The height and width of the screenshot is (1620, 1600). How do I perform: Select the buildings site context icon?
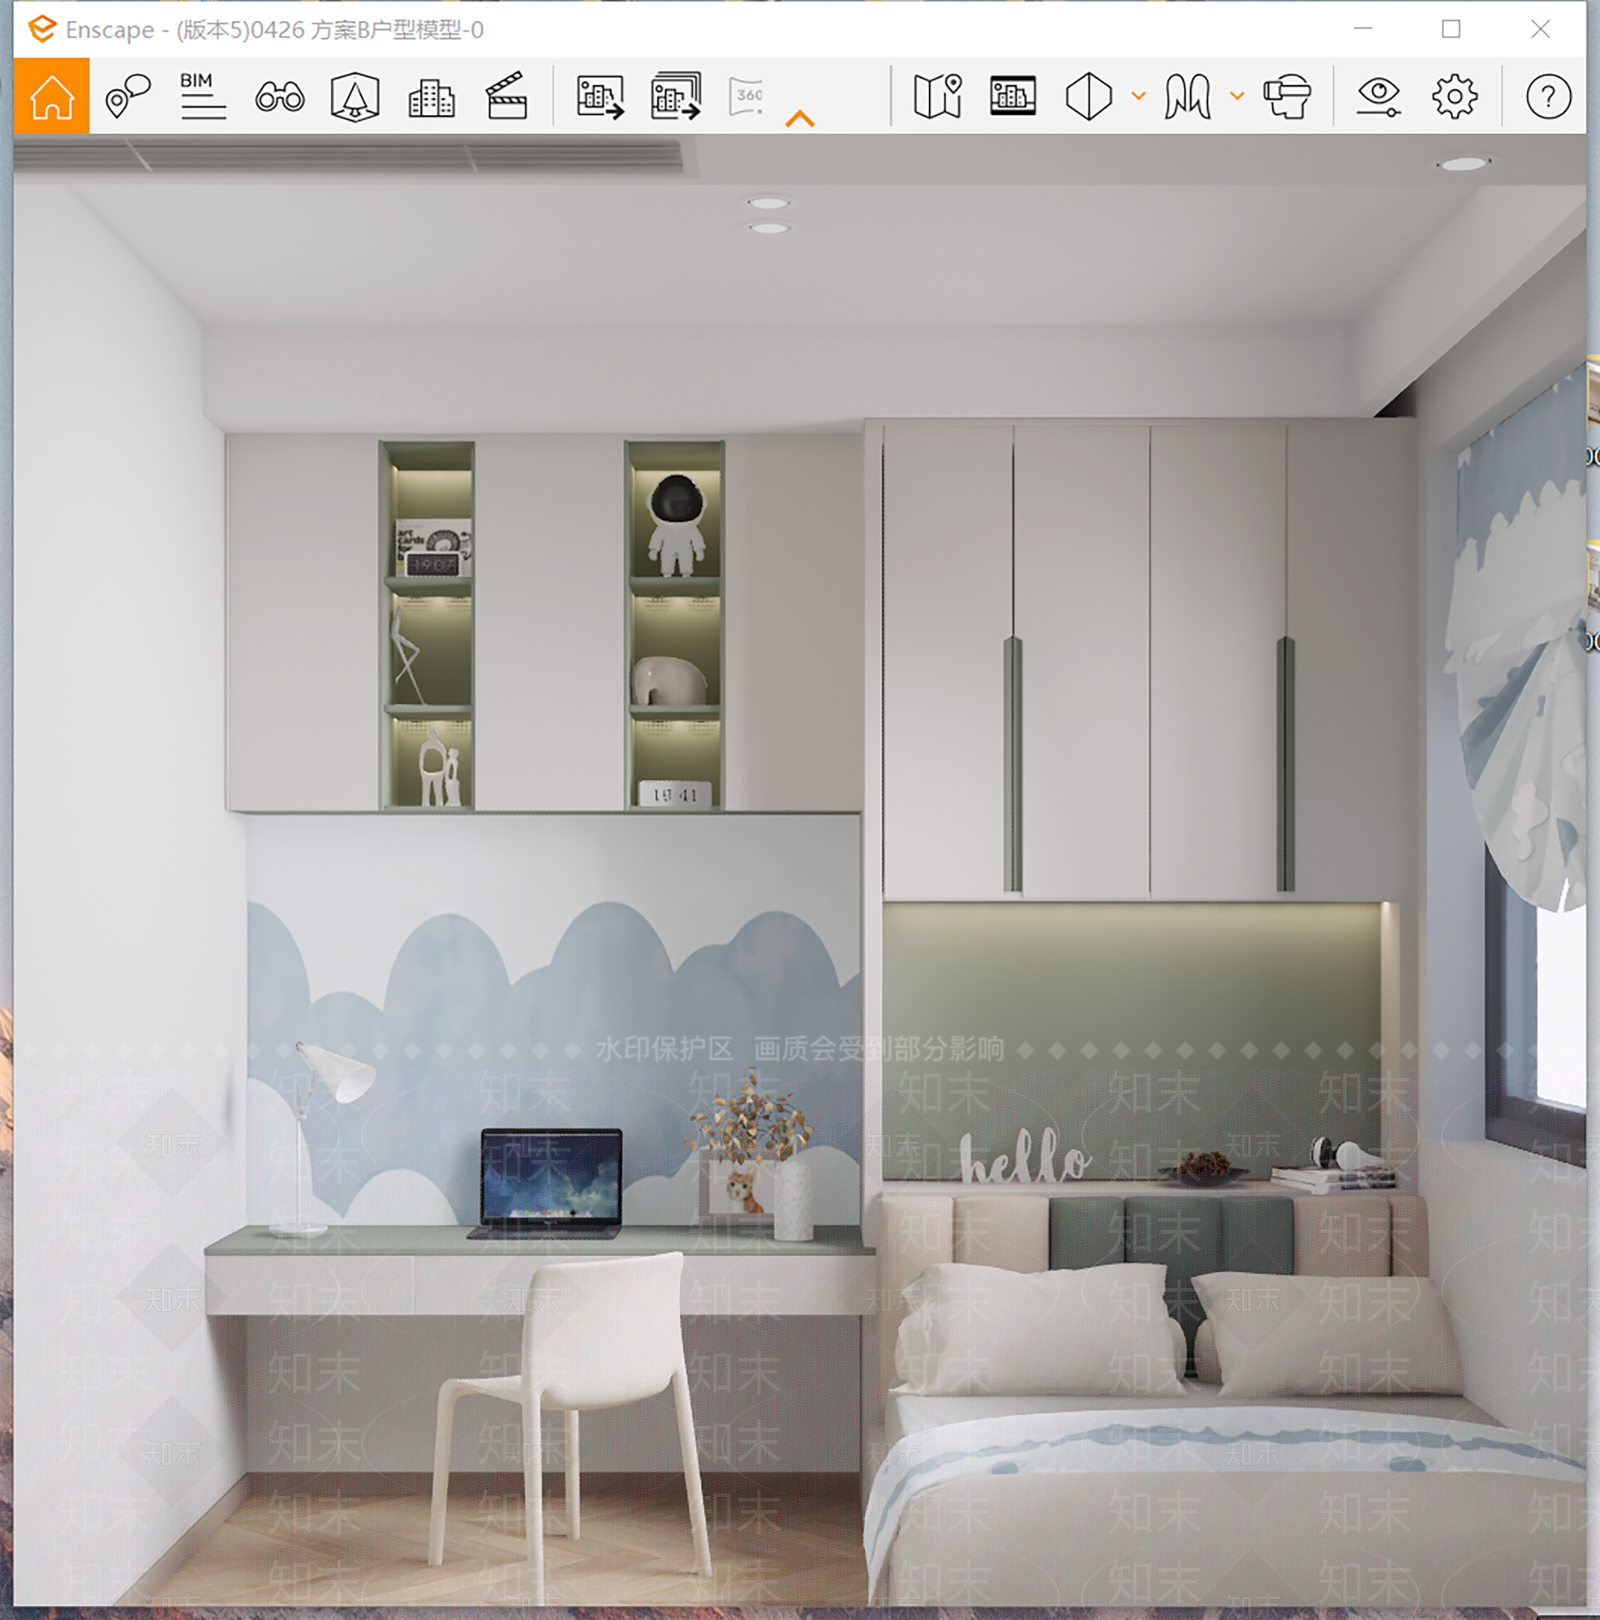[431, 97]
